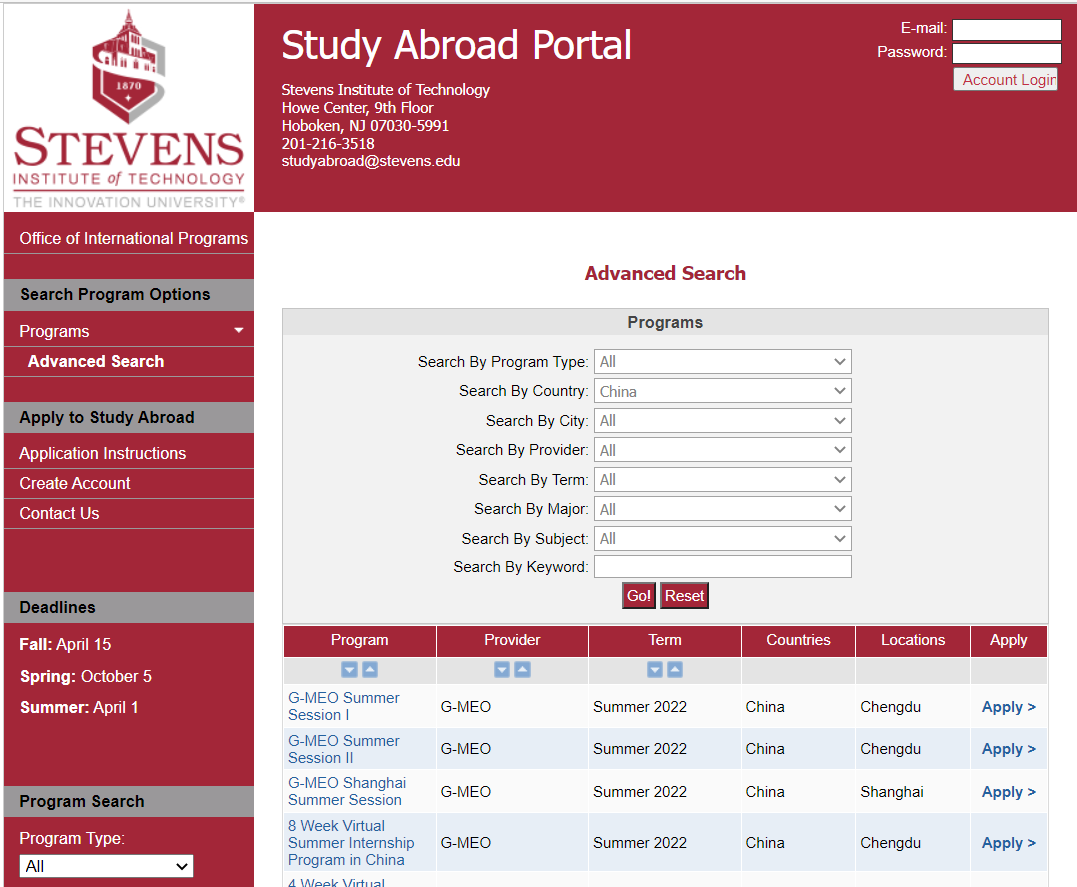The height and width of the screenshot is (887, 1077).
Task: Click the Summer: April 1 deadline text
Action: 79,708
